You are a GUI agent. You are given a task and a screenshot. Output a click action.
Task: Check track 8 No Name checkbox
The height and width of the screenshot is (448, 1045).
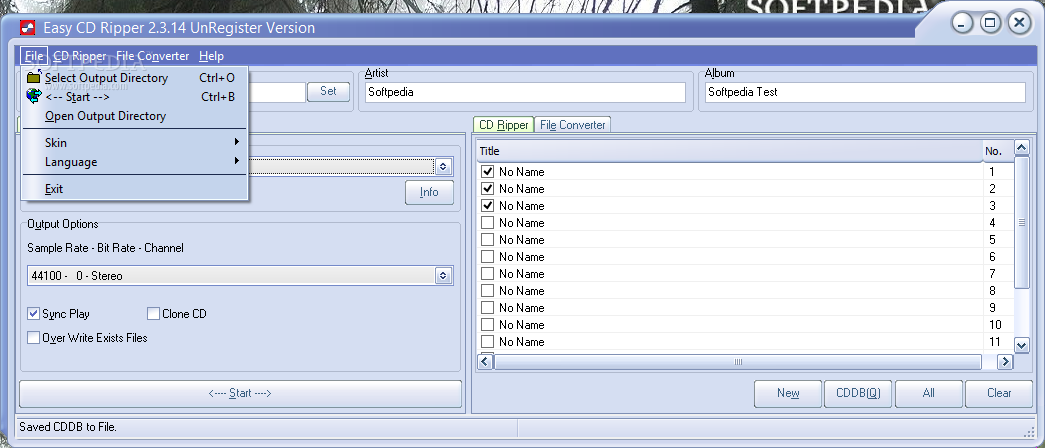487,291
